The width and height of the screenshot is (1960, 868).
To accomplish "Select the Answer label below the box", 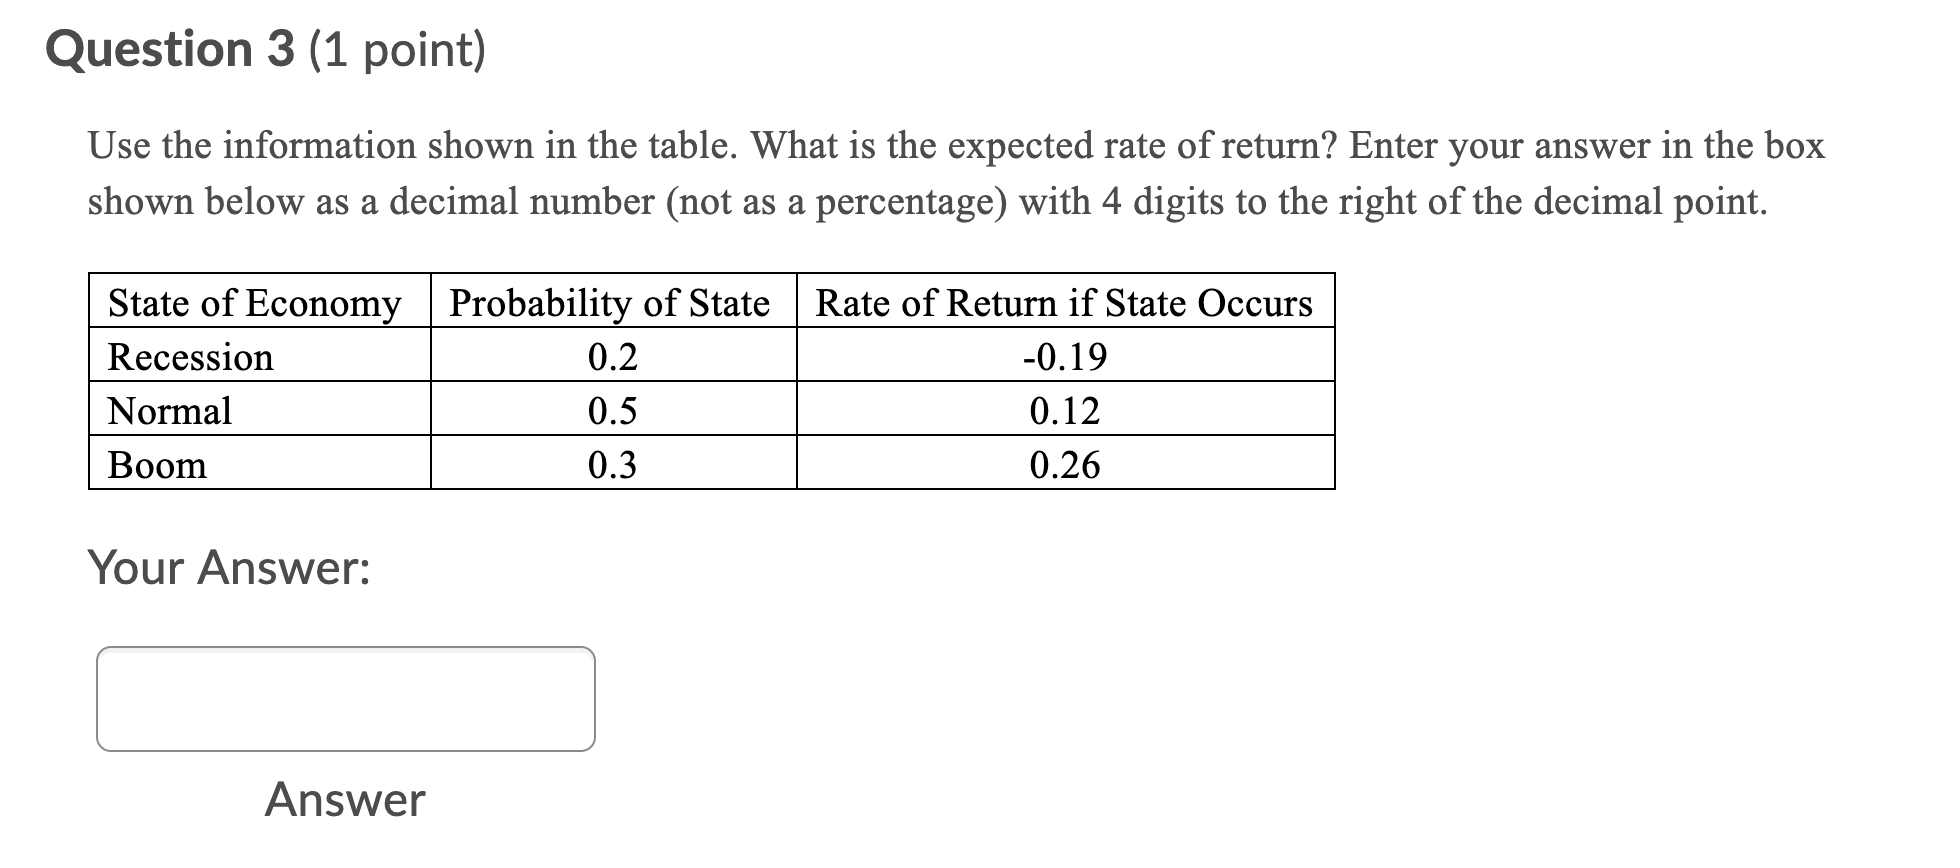I will [343, 800].
